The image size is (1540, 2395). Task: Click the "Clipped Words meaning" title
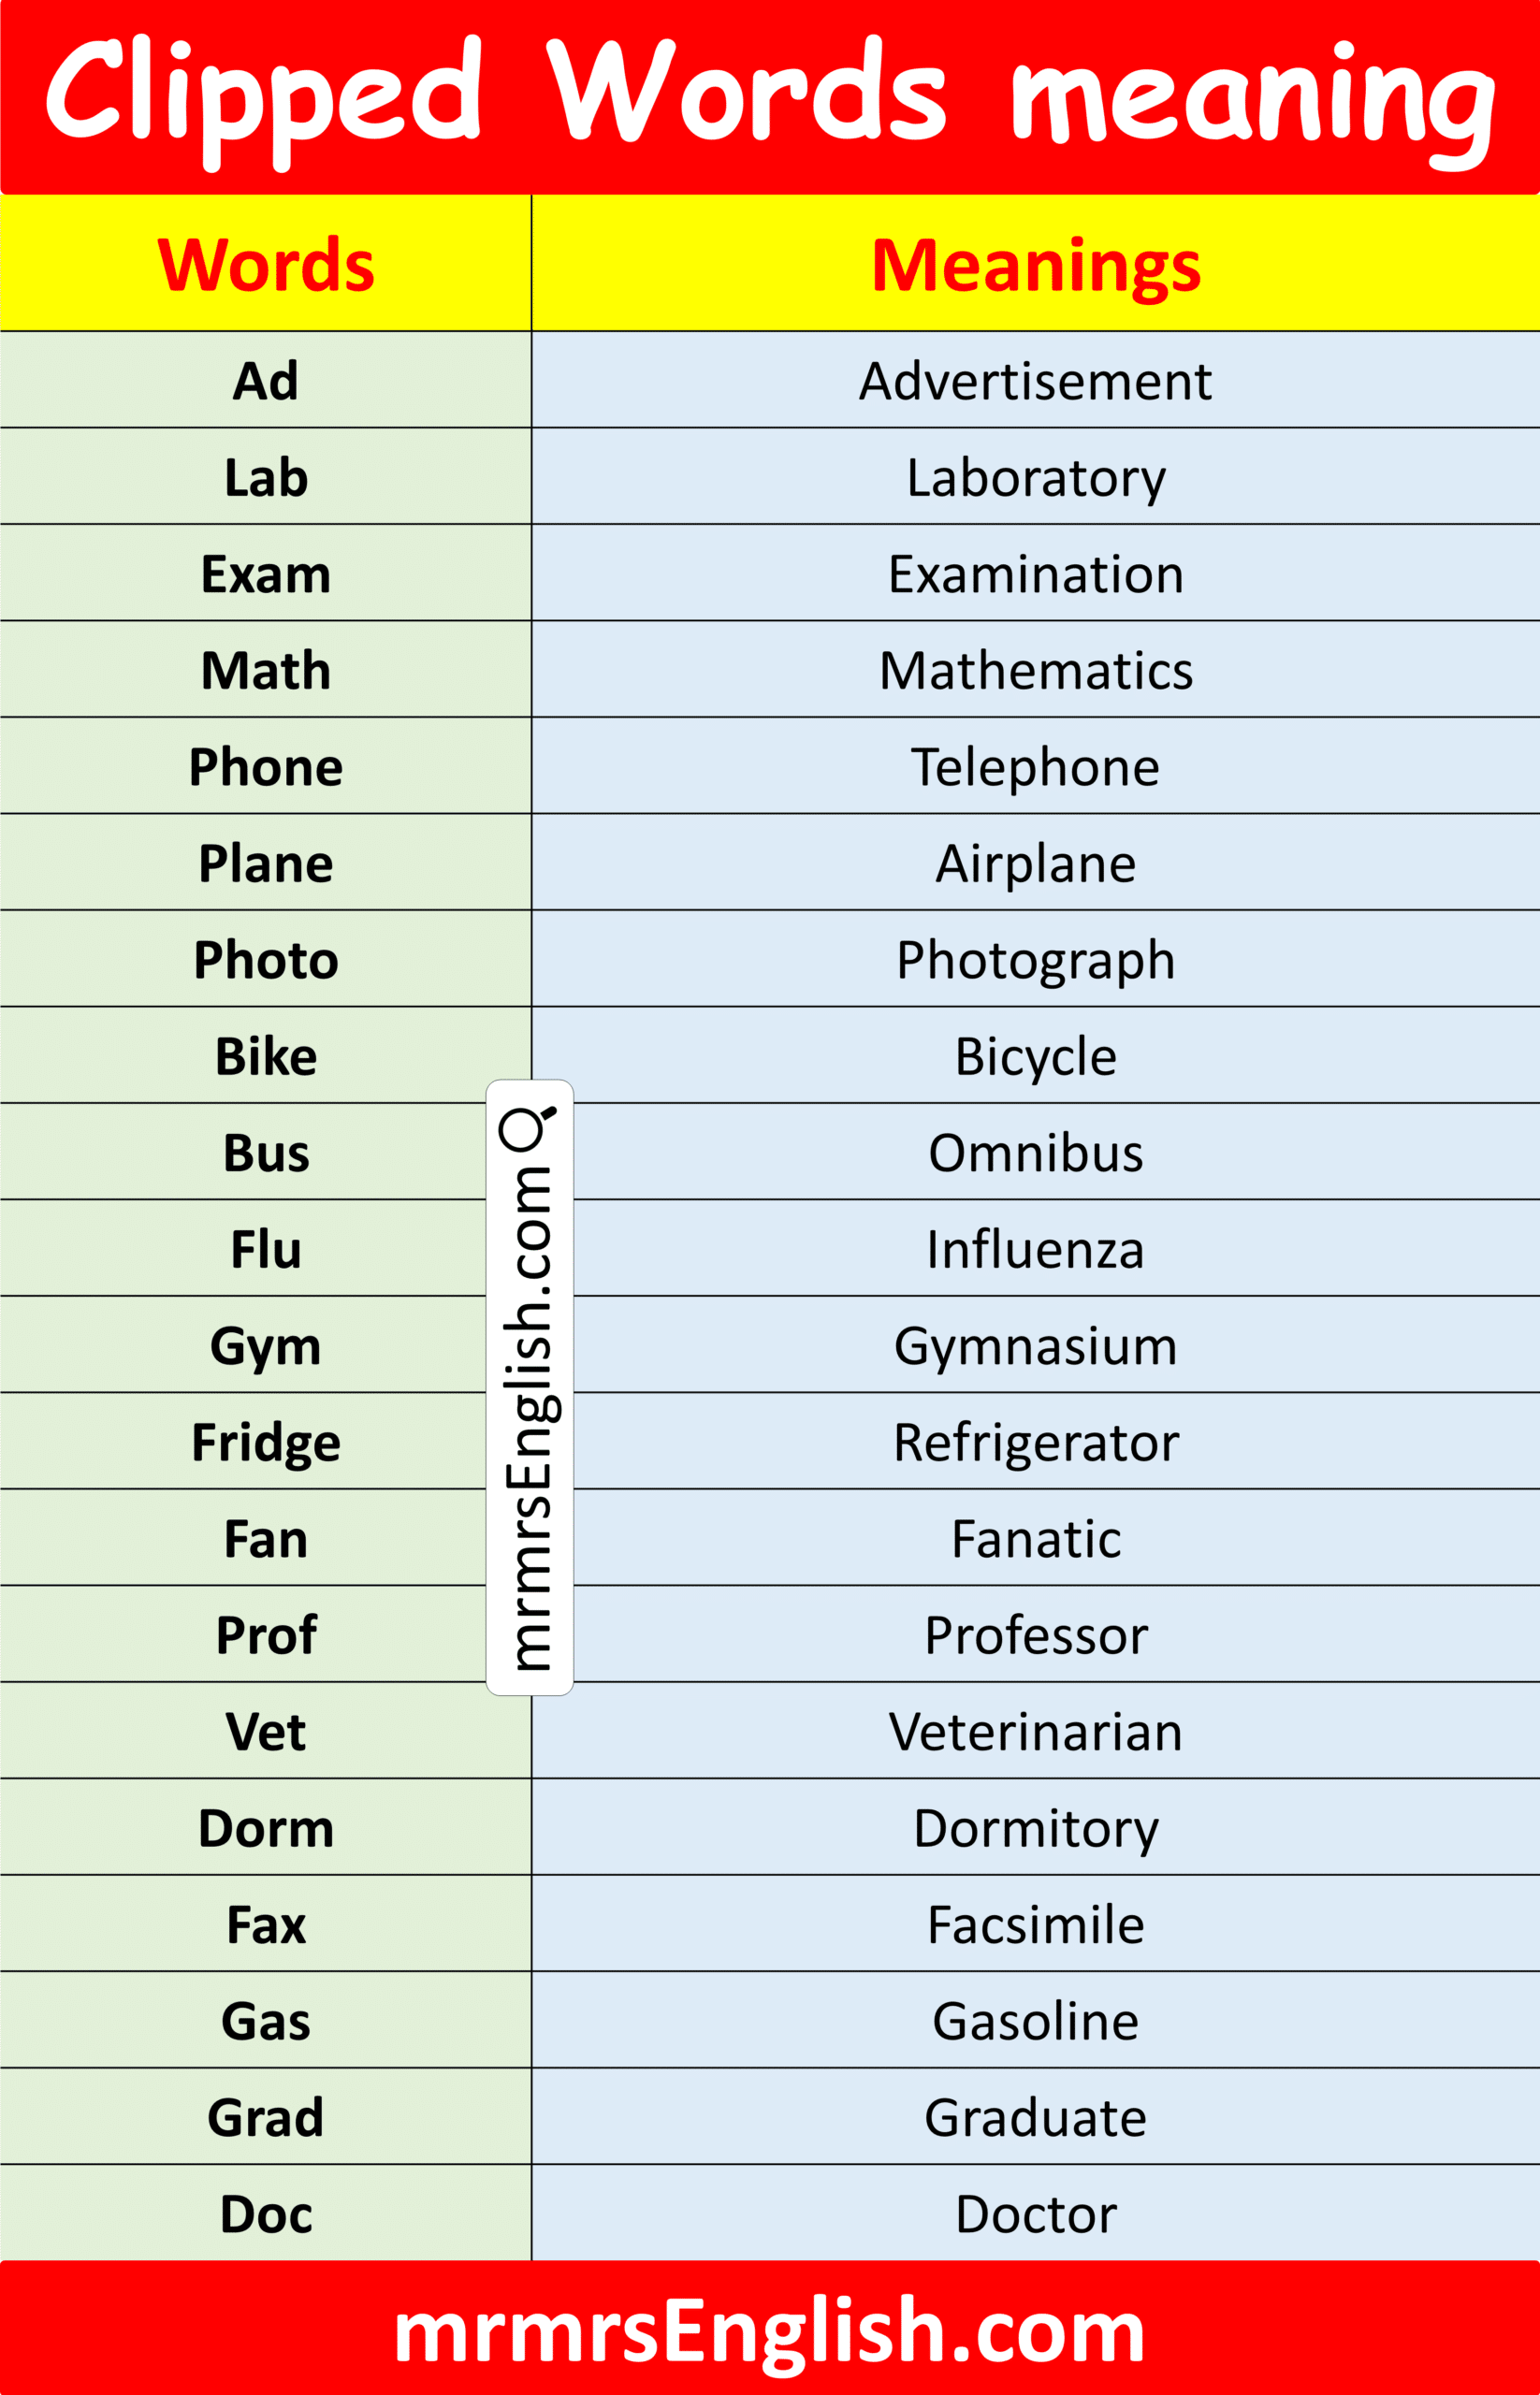(769, 96)
